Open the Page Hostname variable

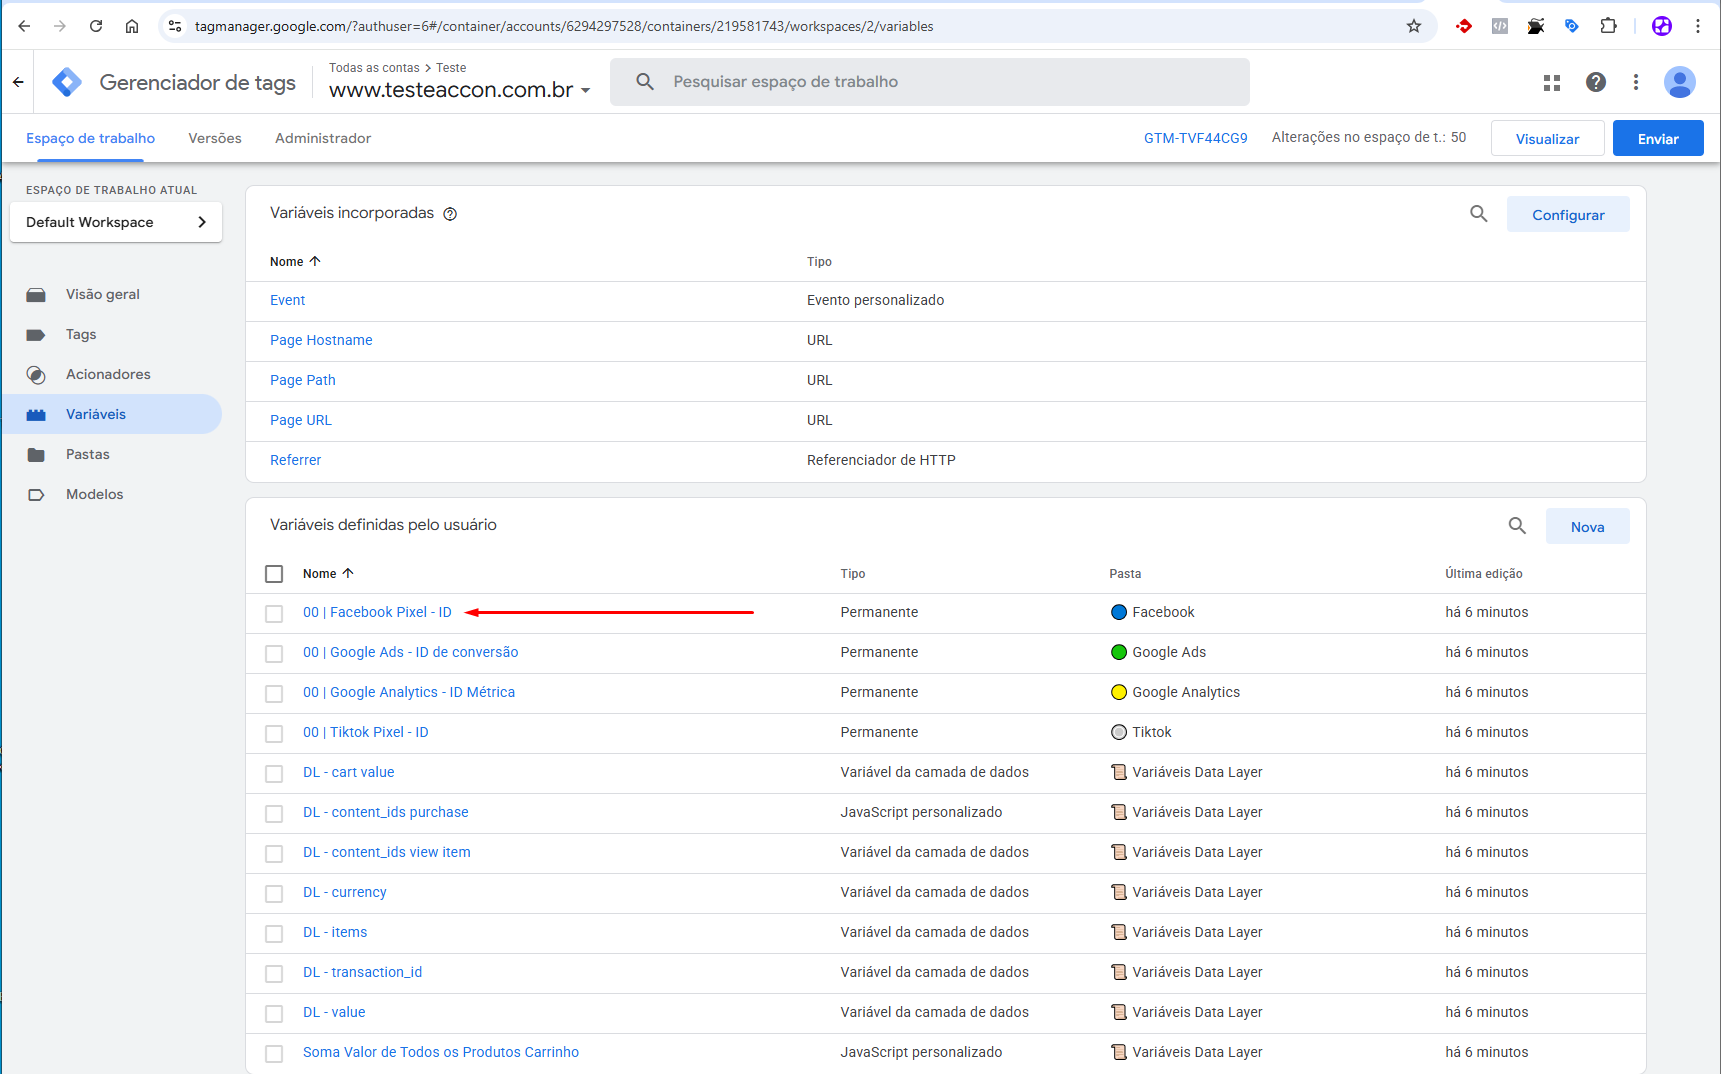(x=321, y=340)
